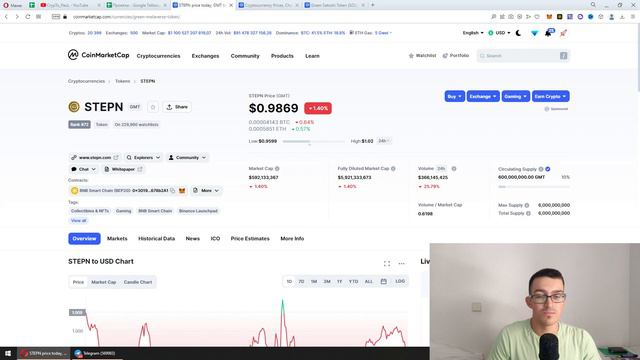Open Exchanges nav menu
The image size is (640, 360).
205,56
